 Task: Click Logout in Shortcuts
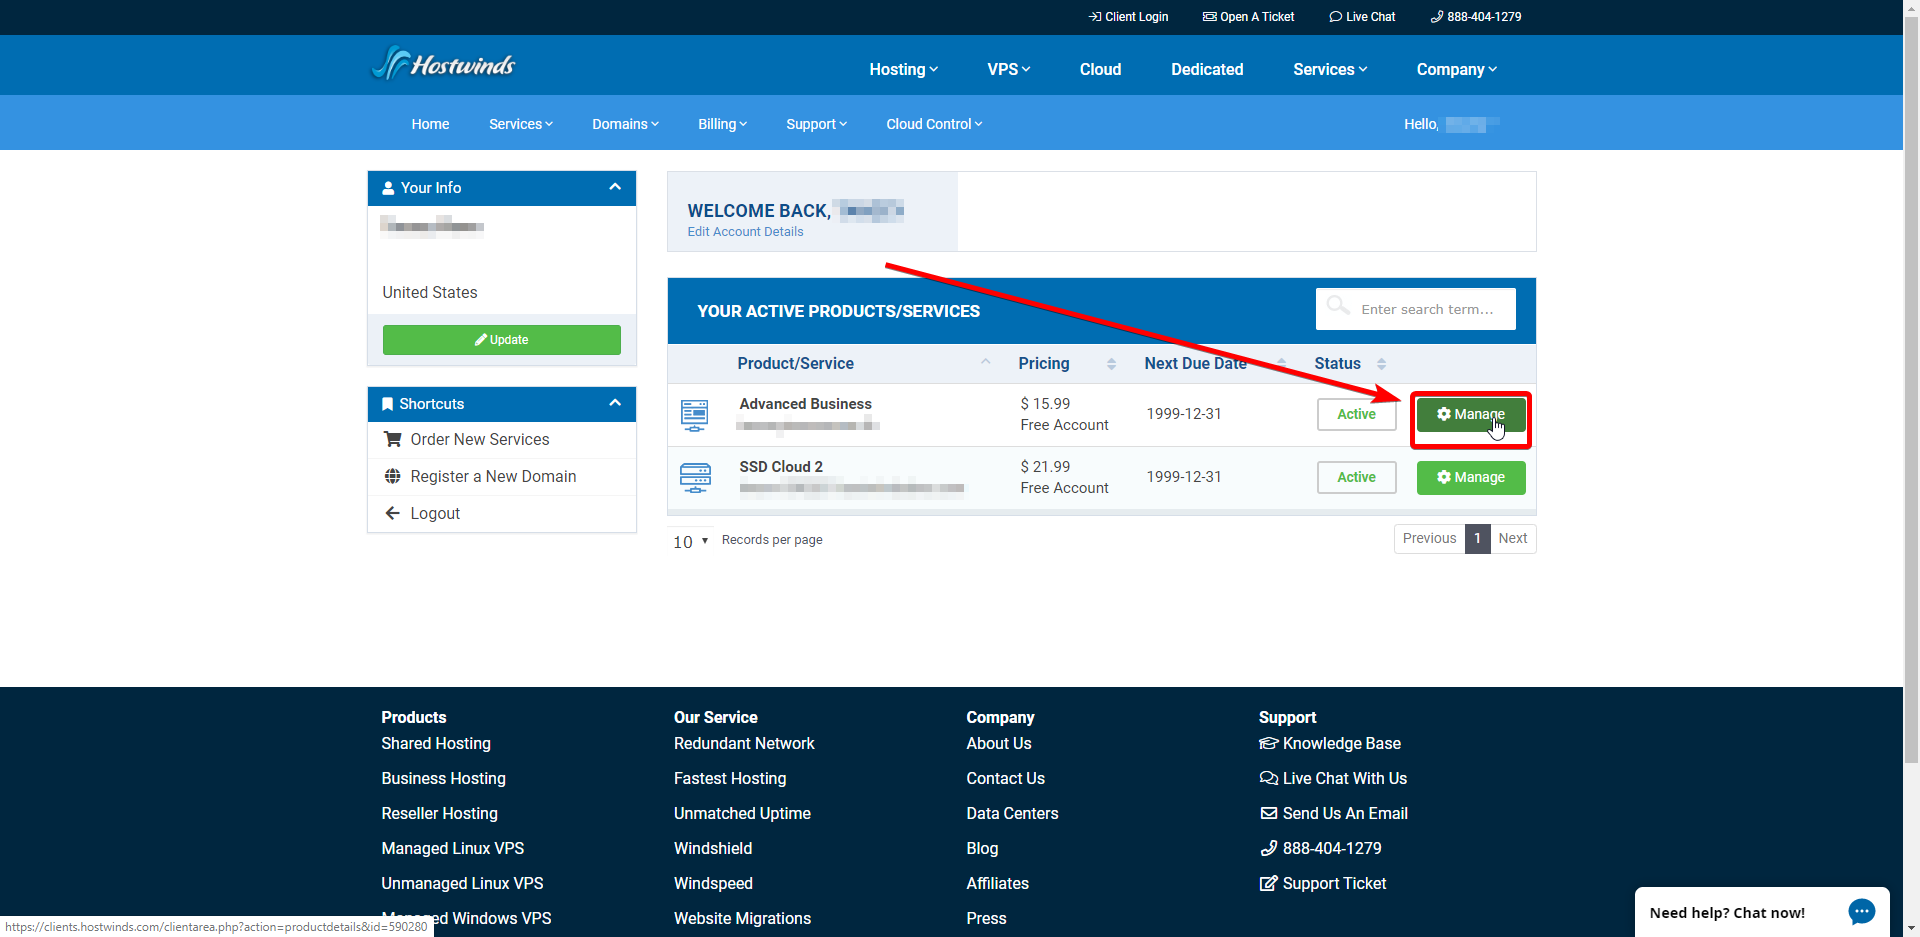(435, 514)
